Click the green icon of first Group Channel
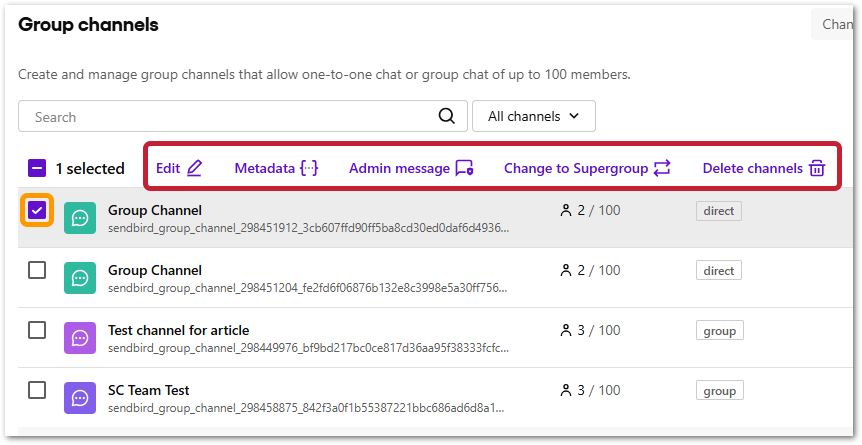 (78, 218)
